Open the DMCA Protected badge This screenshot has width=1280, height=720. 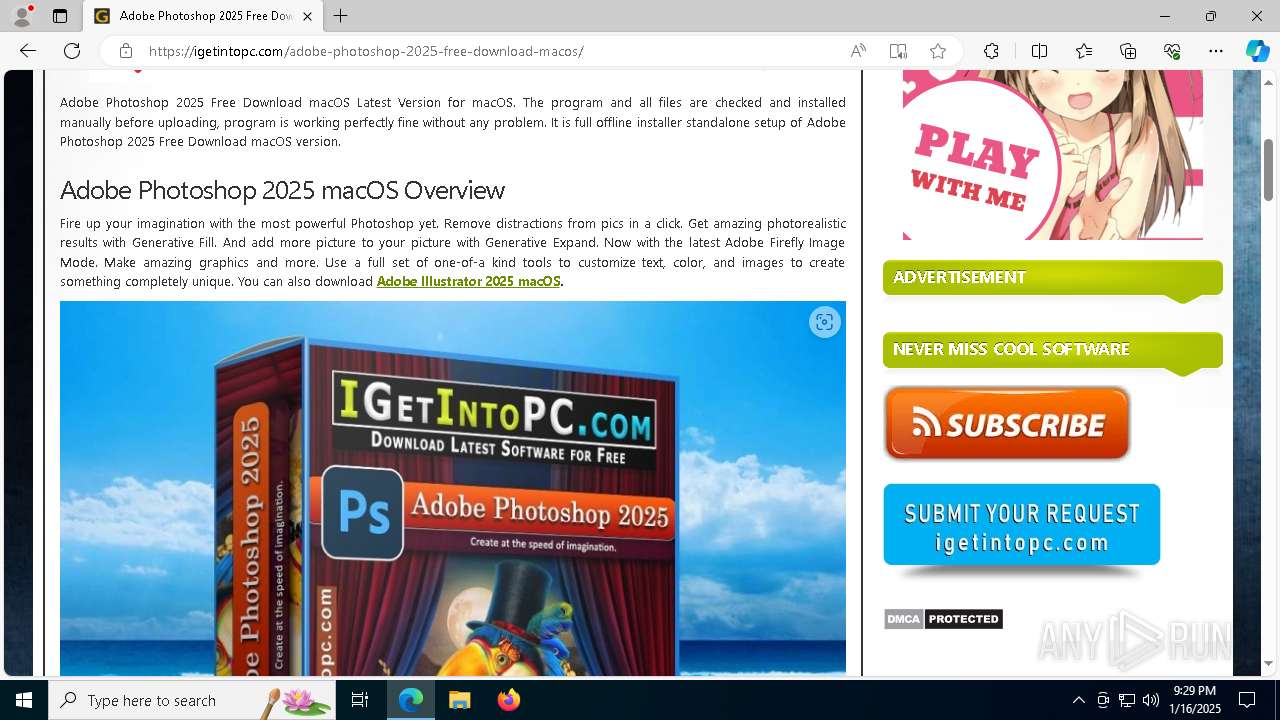943,619
